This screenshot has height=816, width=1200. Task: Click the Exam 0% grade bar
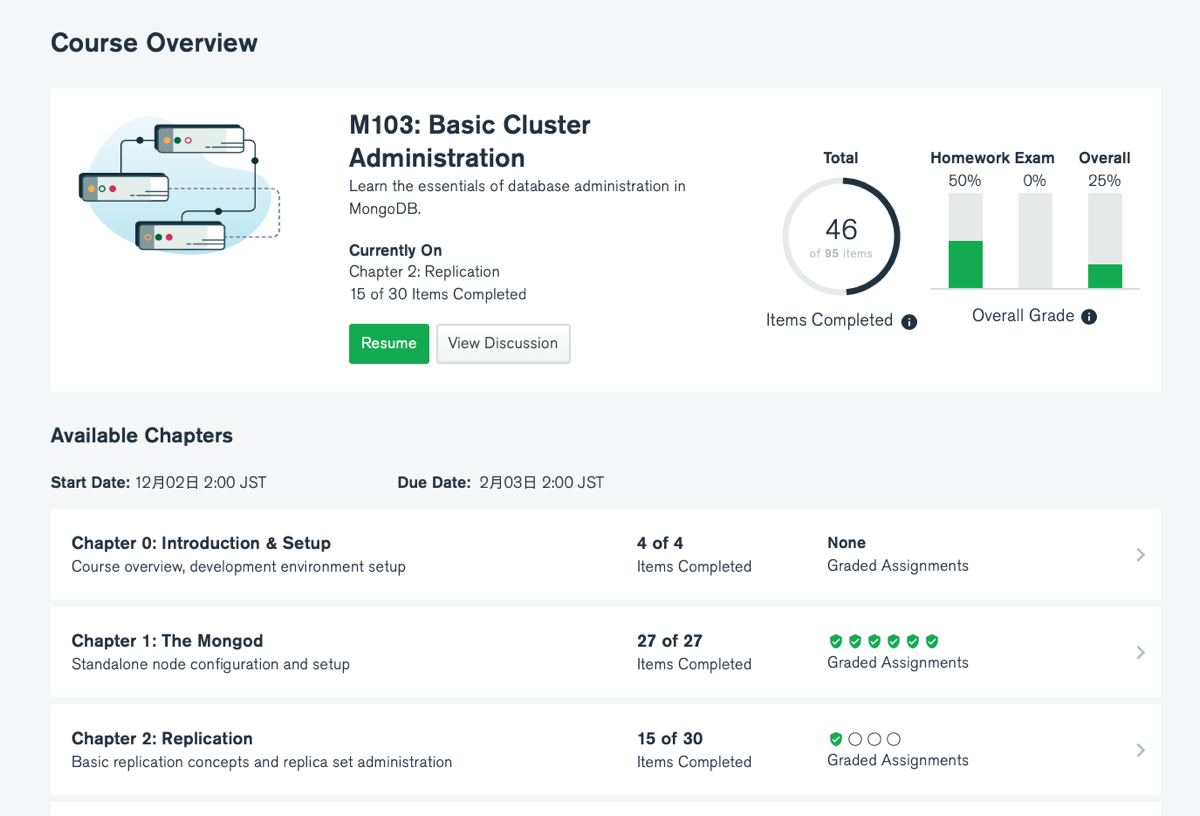[1035, 241]
